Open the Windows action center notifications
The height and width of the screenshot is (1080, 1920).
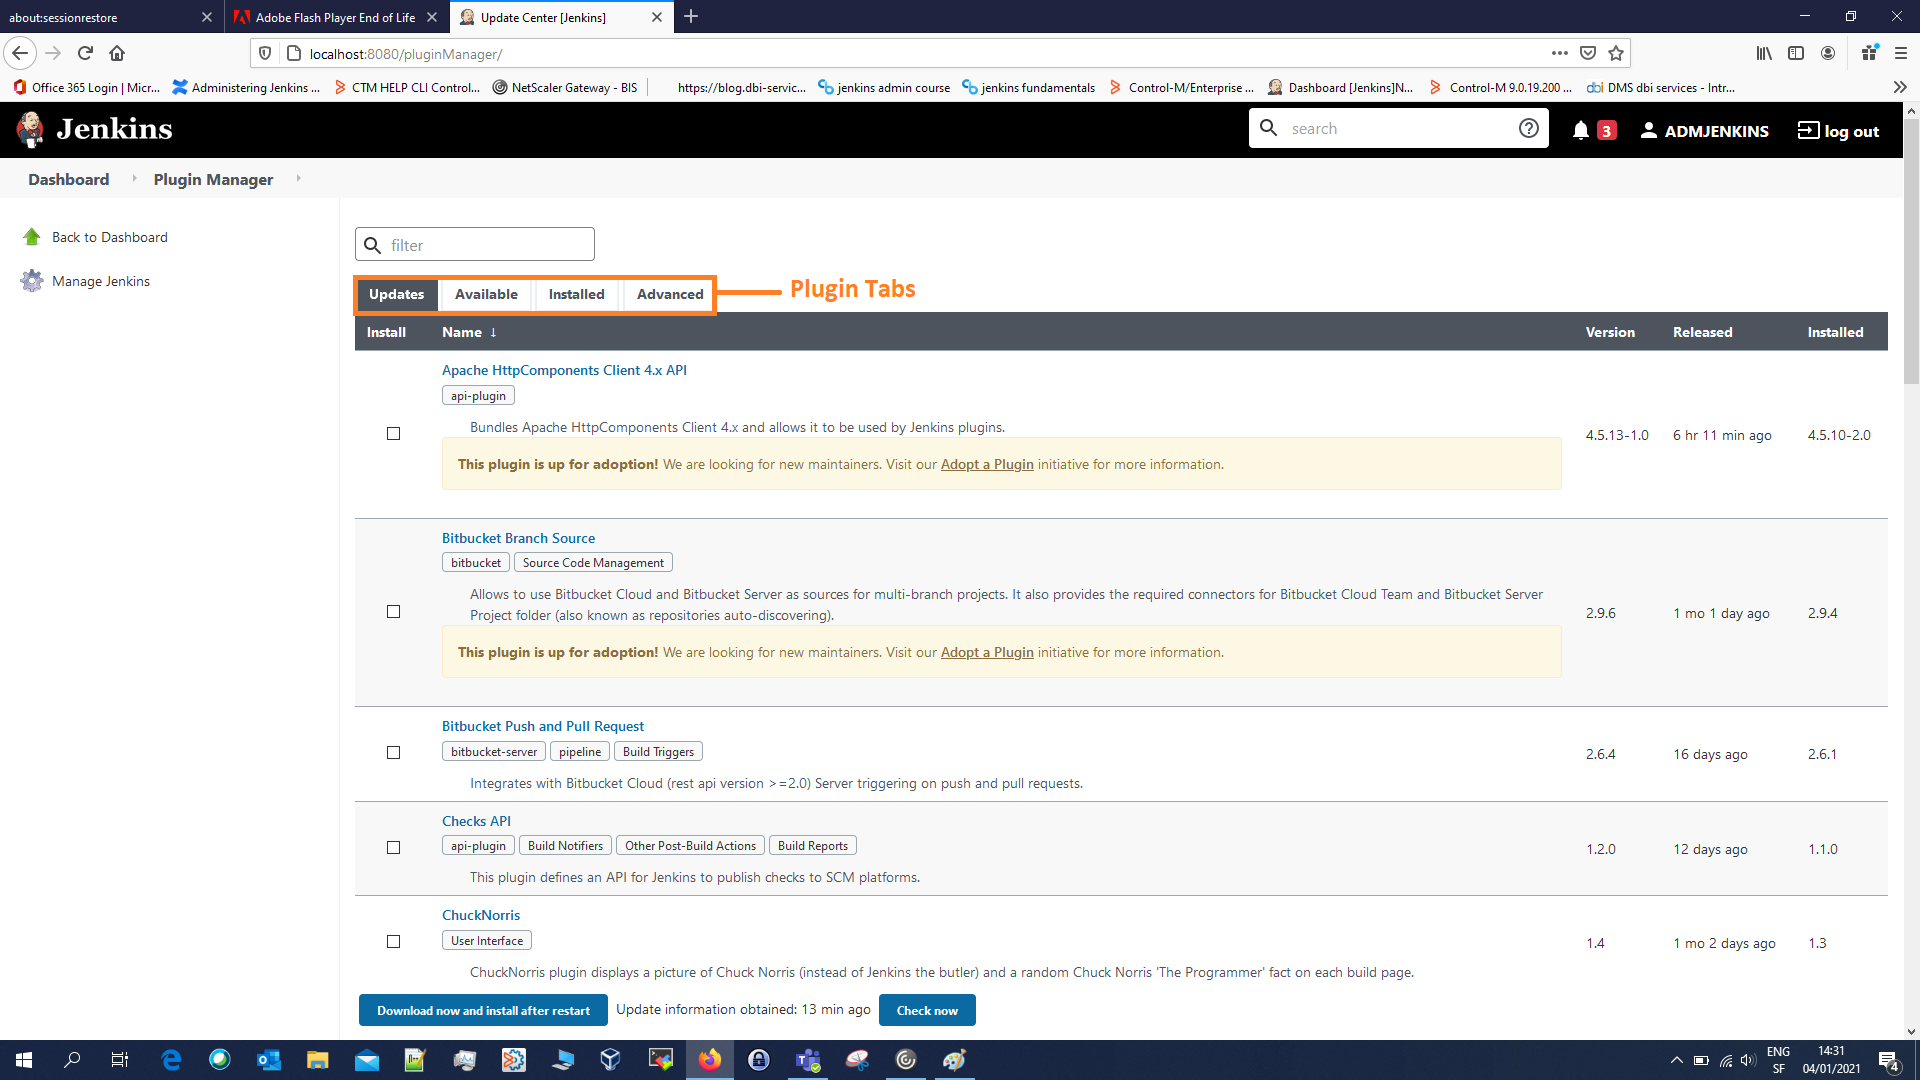coord(1889,1060)
